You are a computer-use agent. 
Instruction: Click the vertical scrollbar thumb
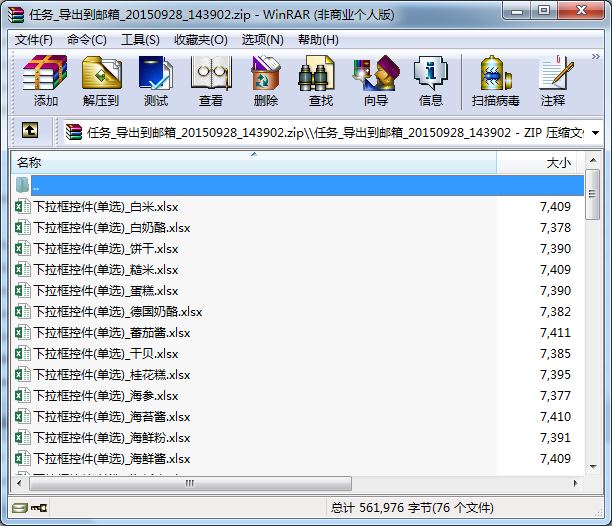593,194
